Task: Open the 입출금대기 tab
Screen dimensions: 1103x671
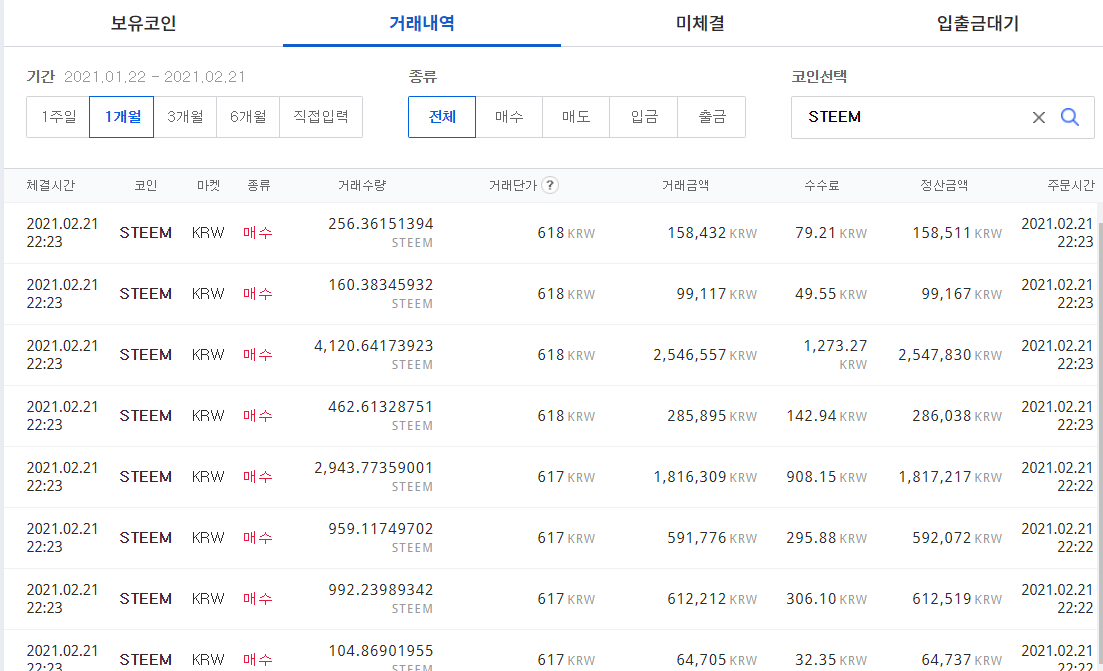Action: point(977,23)
